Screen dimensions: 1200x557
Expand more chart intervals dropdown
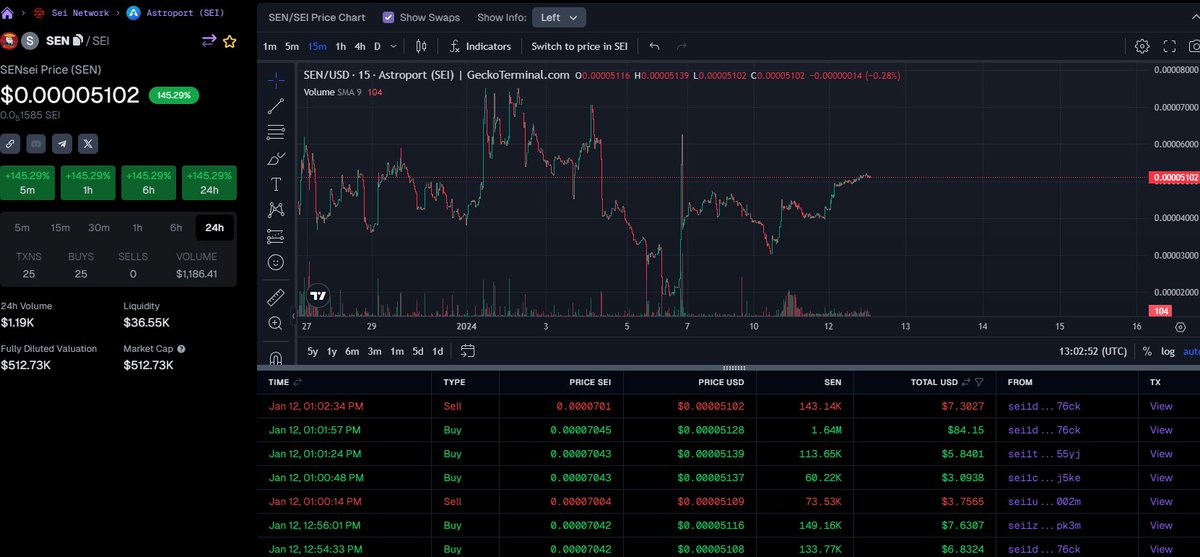point(394,46)
